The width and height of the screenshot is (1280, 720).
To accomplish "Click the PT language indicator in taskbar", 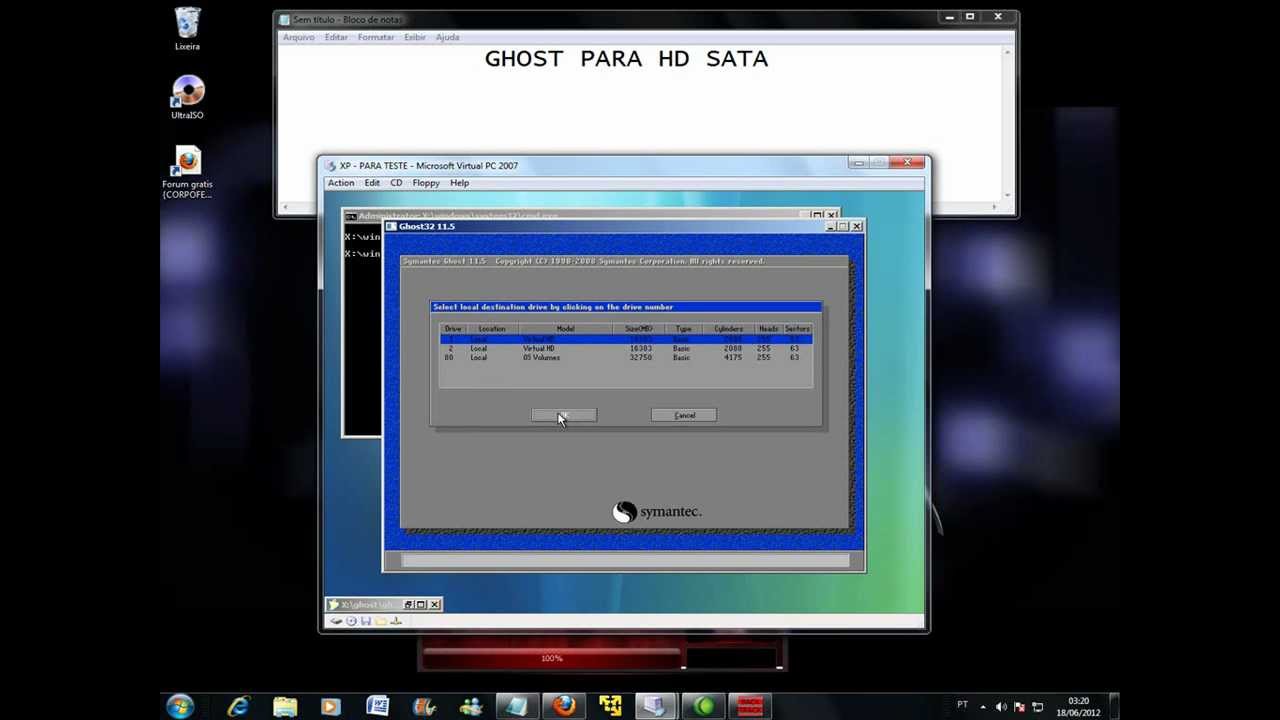I will click(962, 705).
